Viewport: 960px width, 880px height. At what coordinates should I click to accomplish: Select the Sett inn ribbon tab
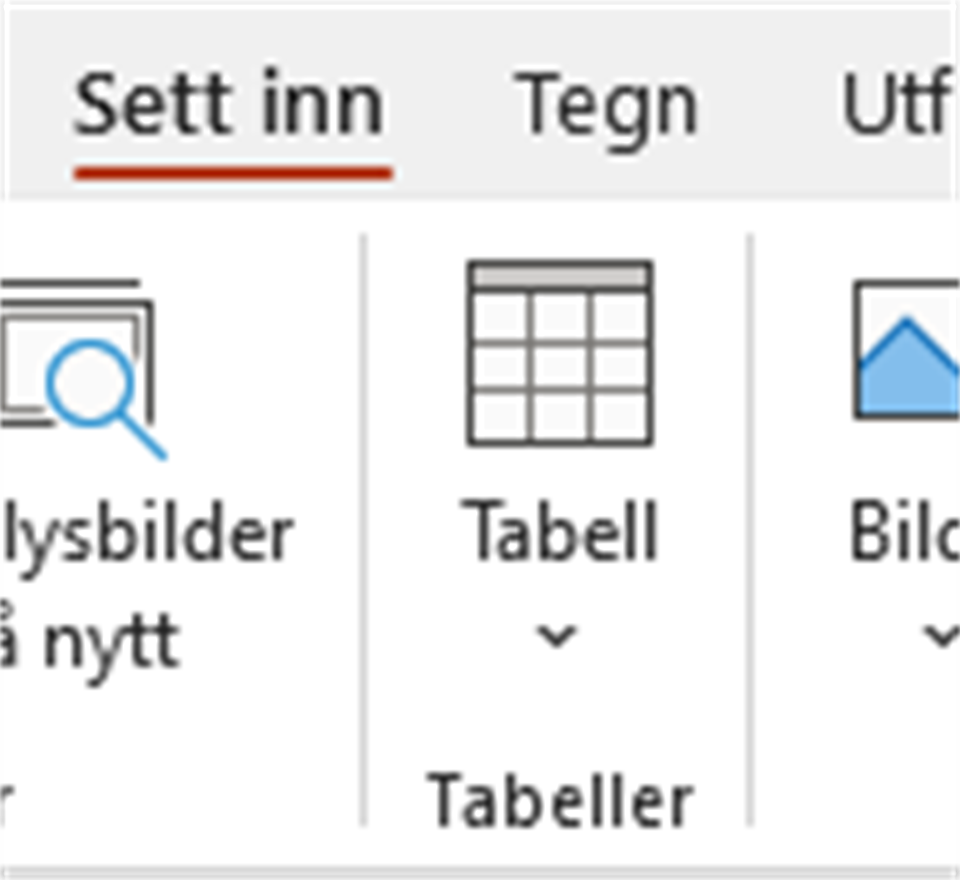(229, 106)
